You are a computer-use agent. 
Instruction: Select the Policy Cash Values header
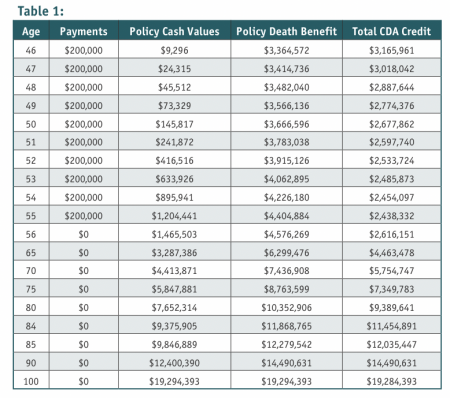point(174,31)
